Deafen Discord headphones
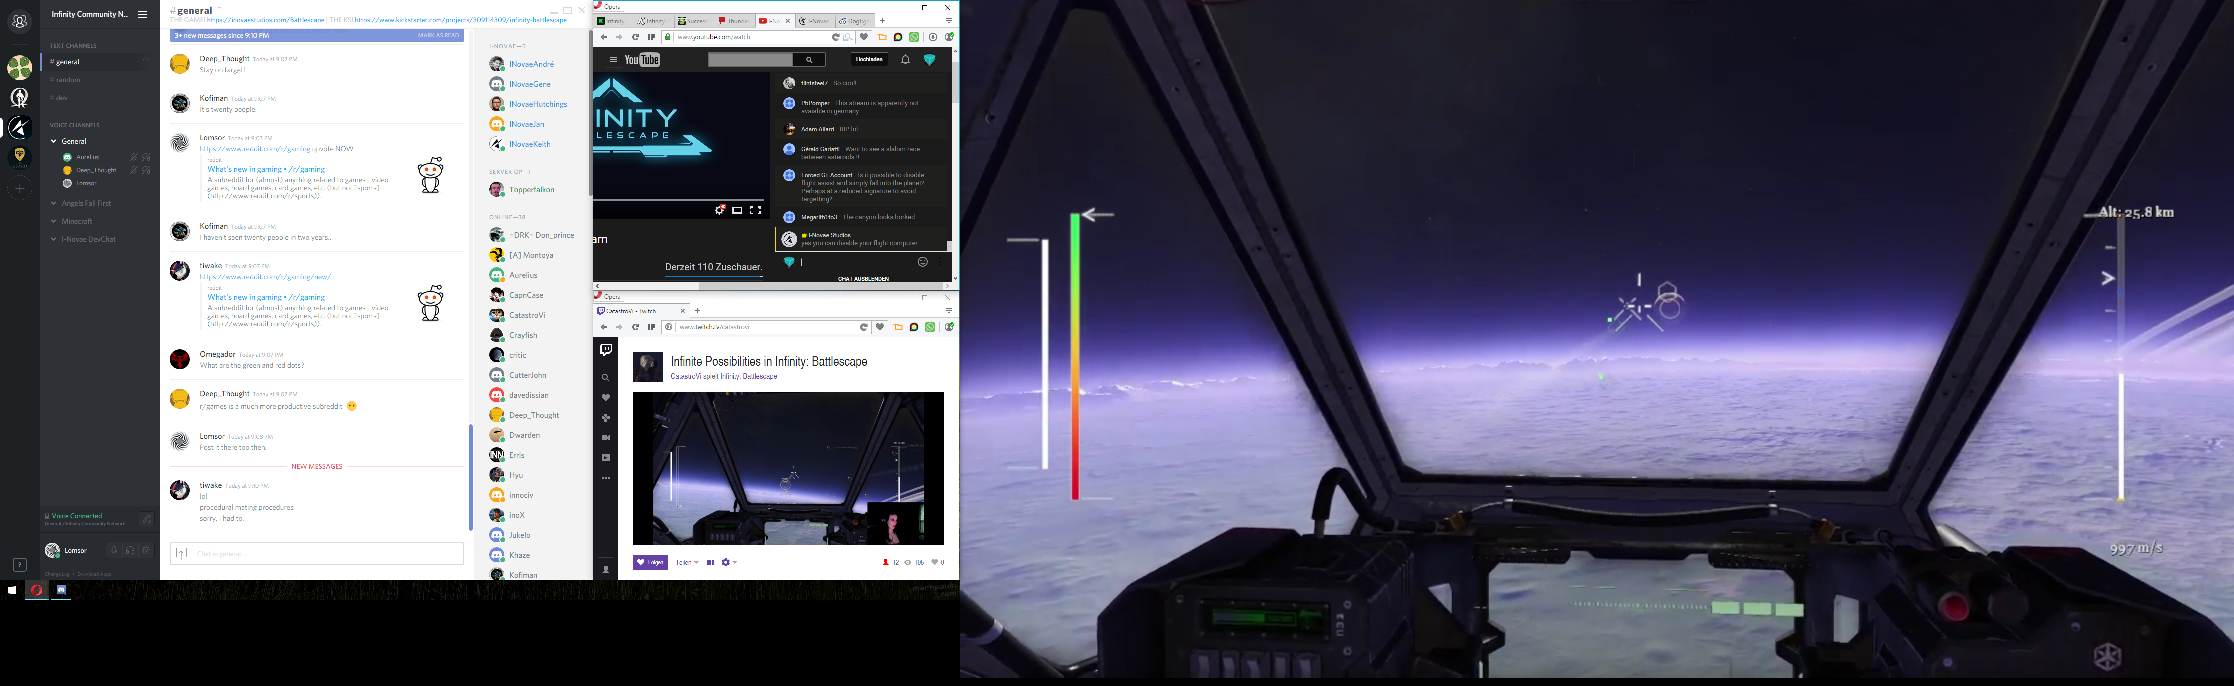The image size is (2234, 686). tap(130, 550)
